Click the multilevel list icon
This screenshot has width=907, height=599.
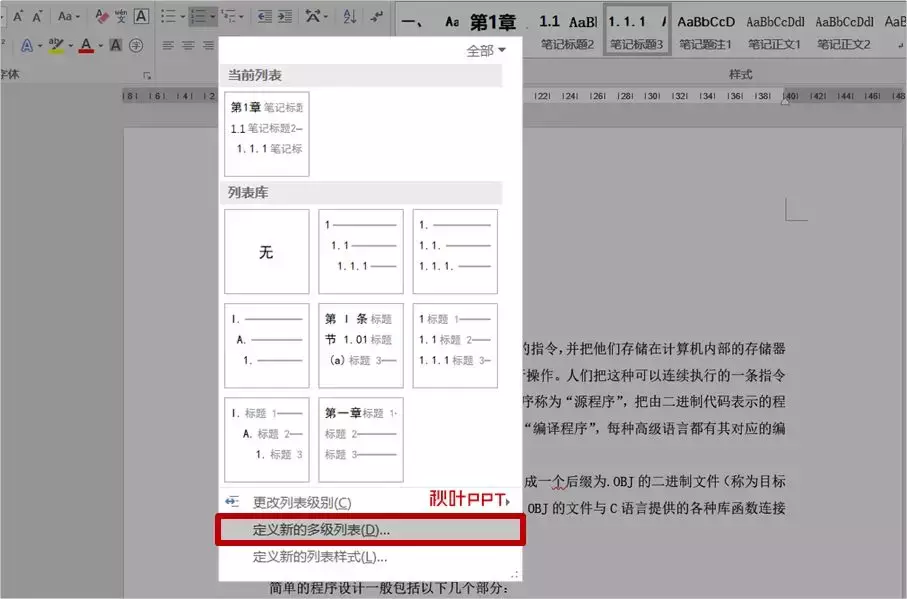click(x=229, y=16)
